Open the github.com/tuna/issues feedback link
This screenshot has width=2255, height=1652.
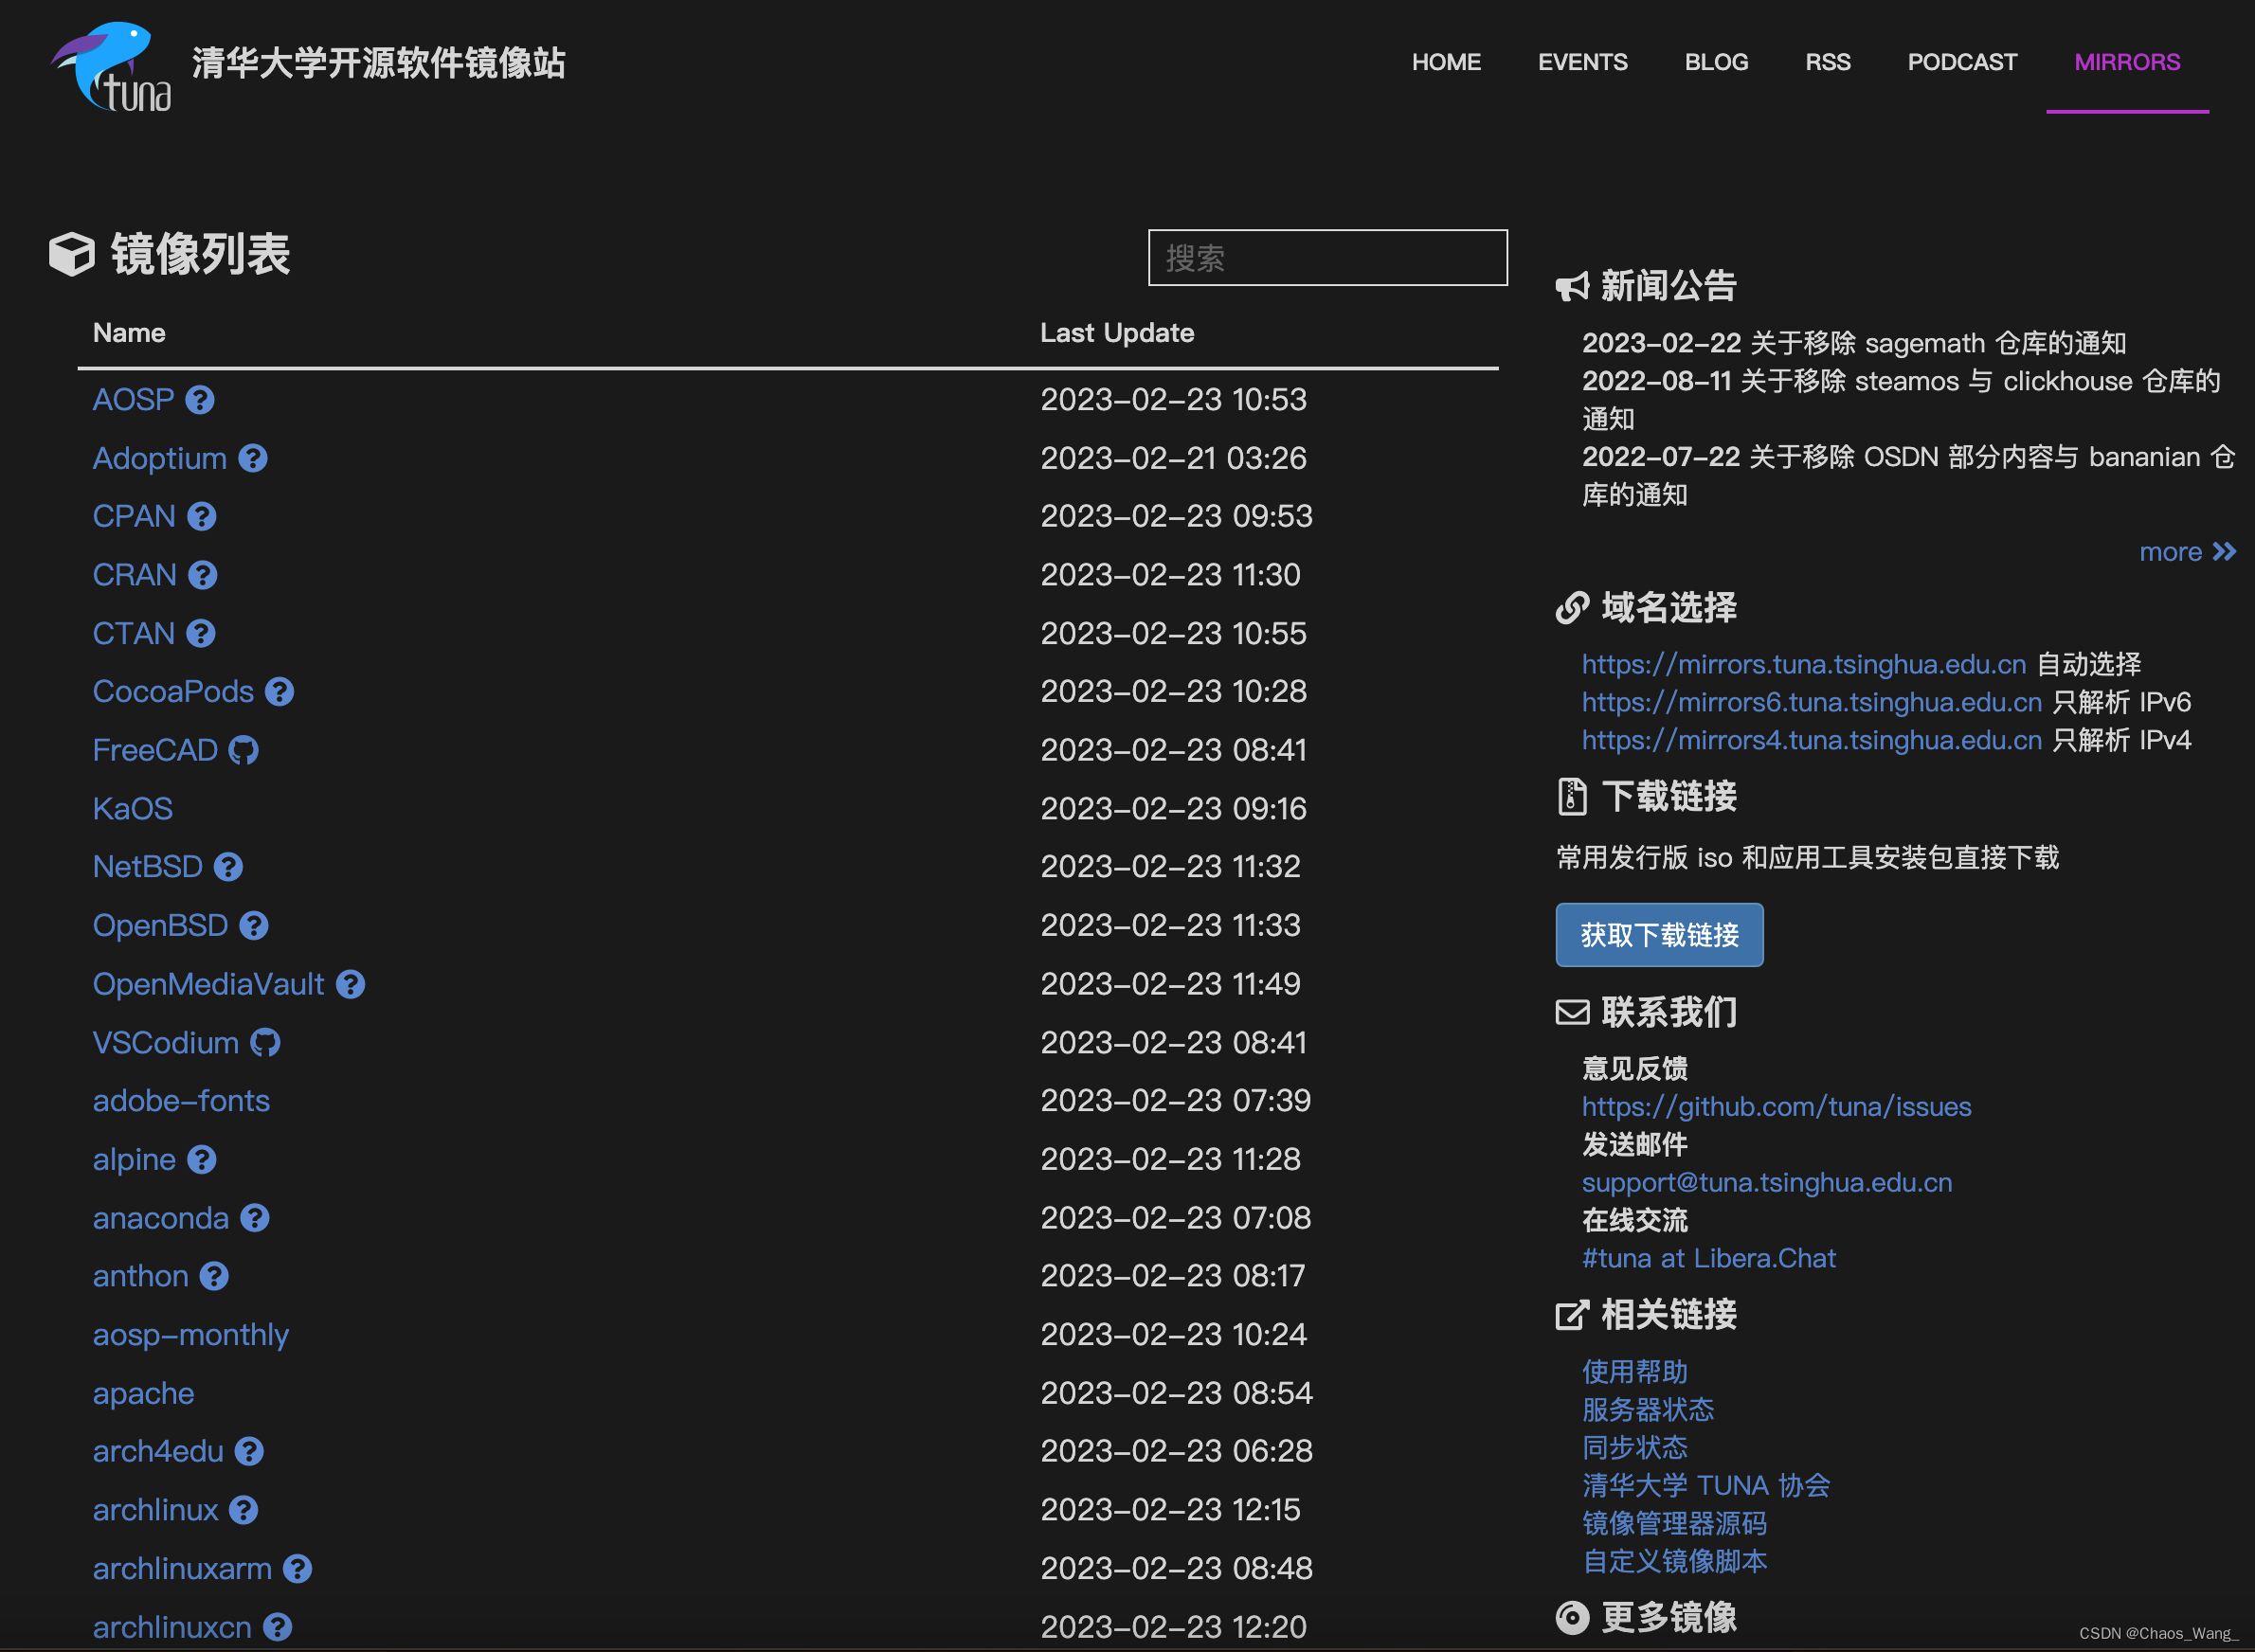pos(1776,1106)
